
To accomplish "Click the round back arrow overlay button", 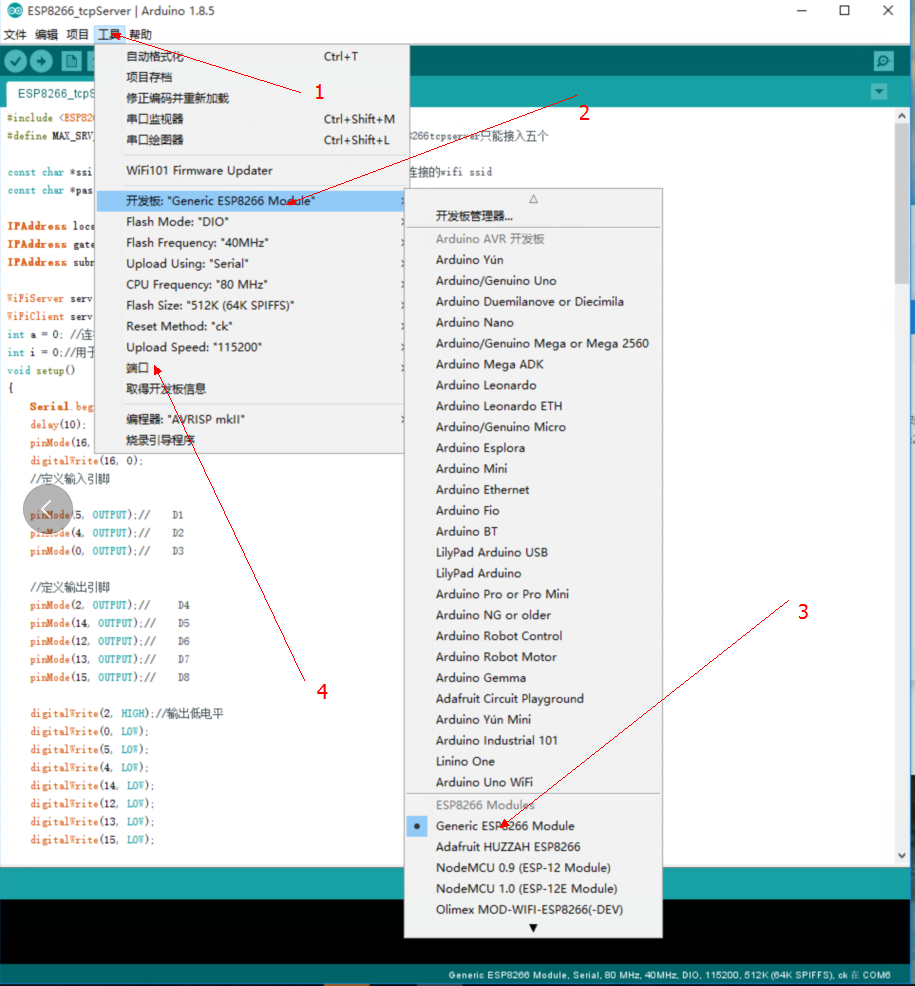I will [x=48, y=508].
